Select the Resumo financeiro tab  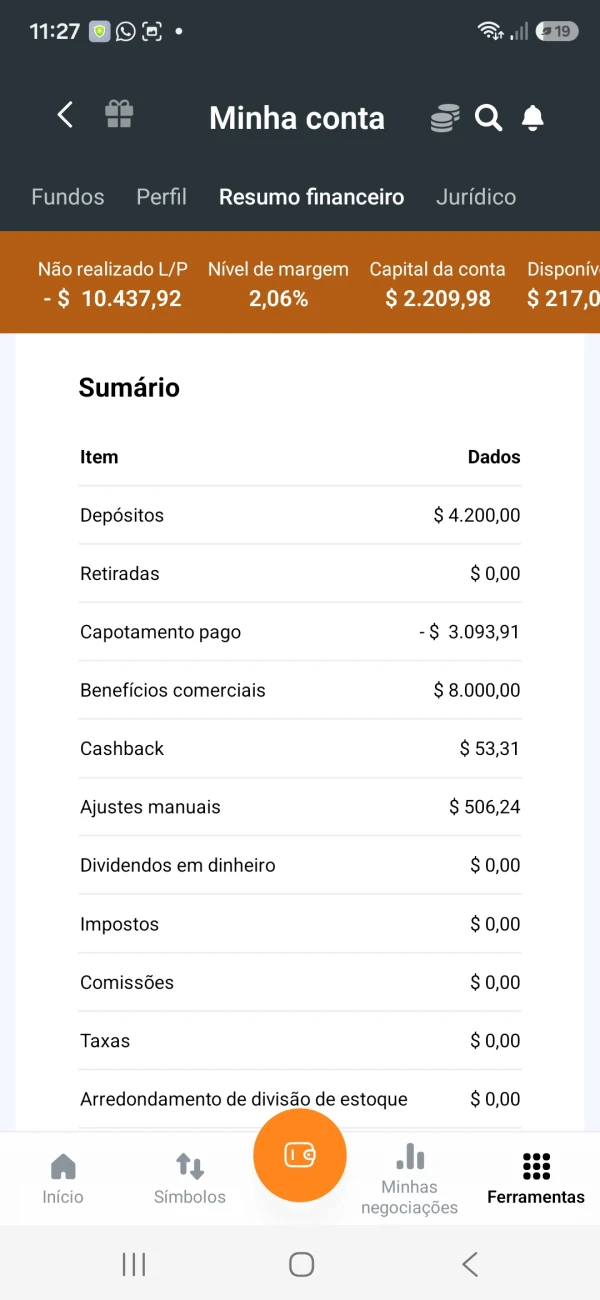click(312, 197)
